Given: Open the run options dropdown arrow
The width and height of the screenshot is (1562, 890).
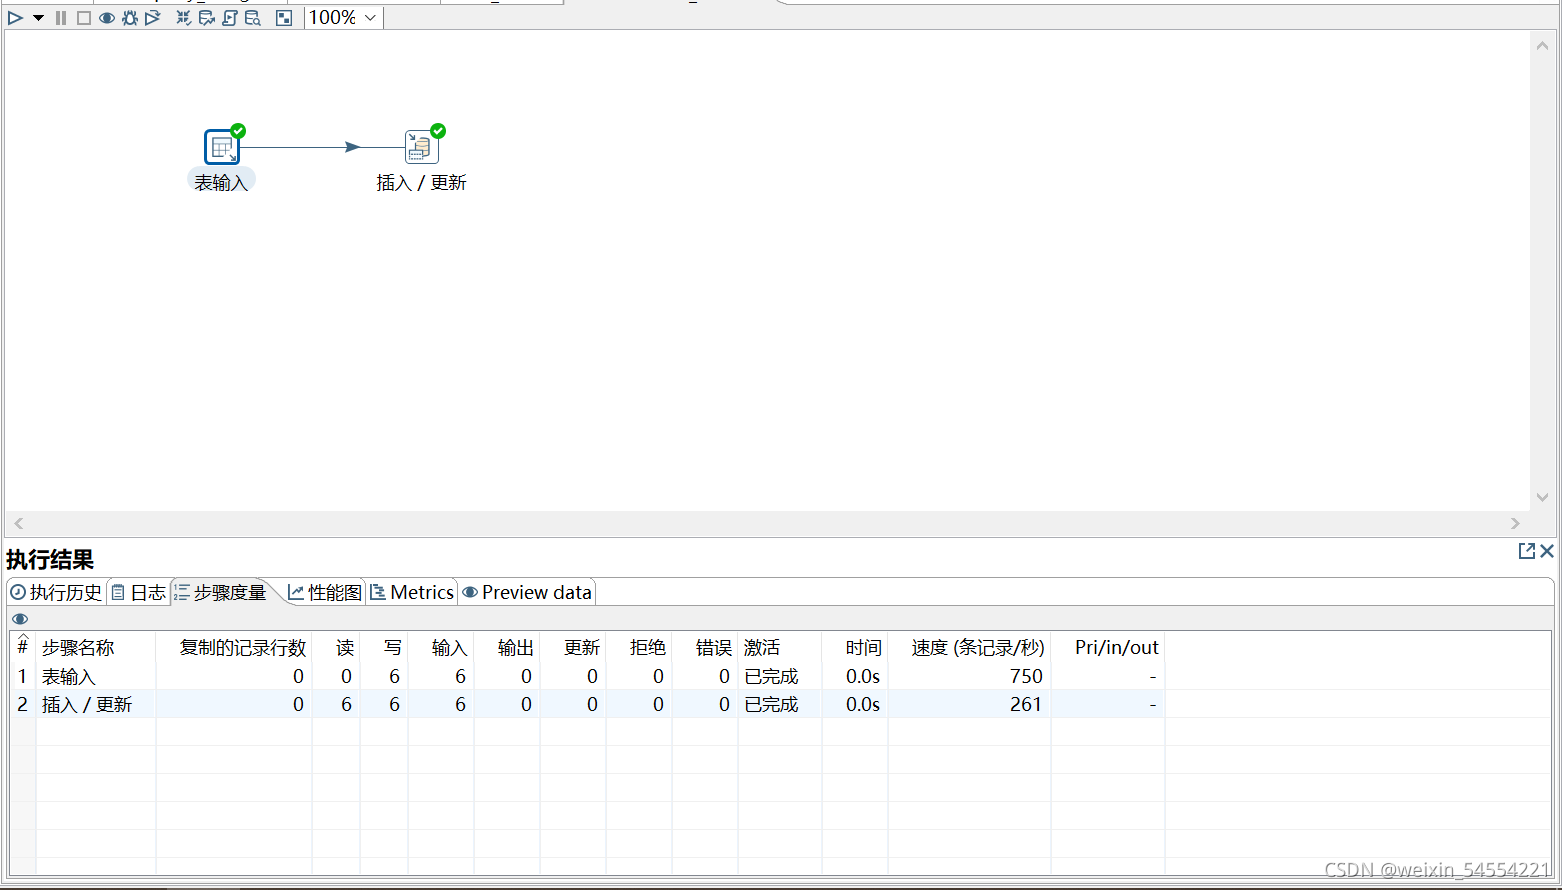Looking at the screenshot, I should point(38,18).
